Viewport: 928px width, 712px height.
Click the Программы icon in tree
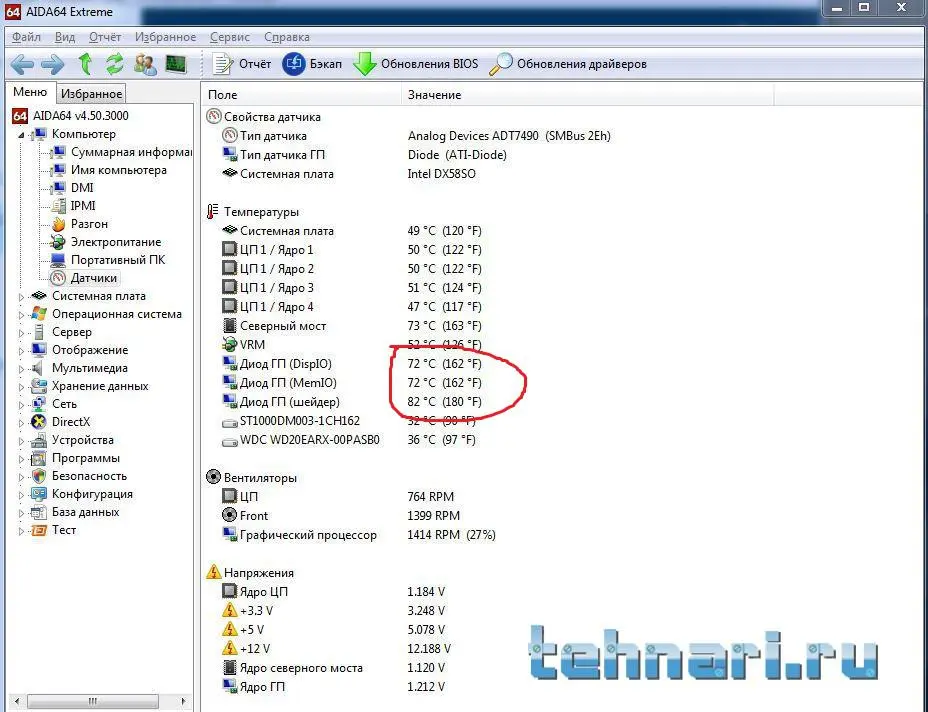[x=39, y=458]
